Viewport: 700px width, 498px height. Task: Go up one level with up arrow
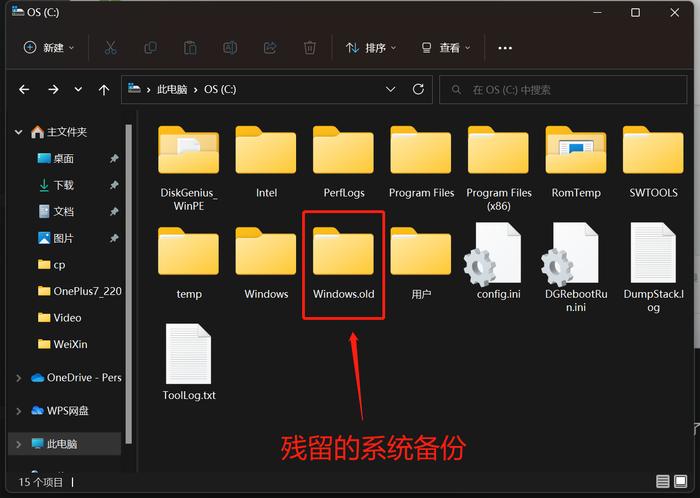[104, 90]
